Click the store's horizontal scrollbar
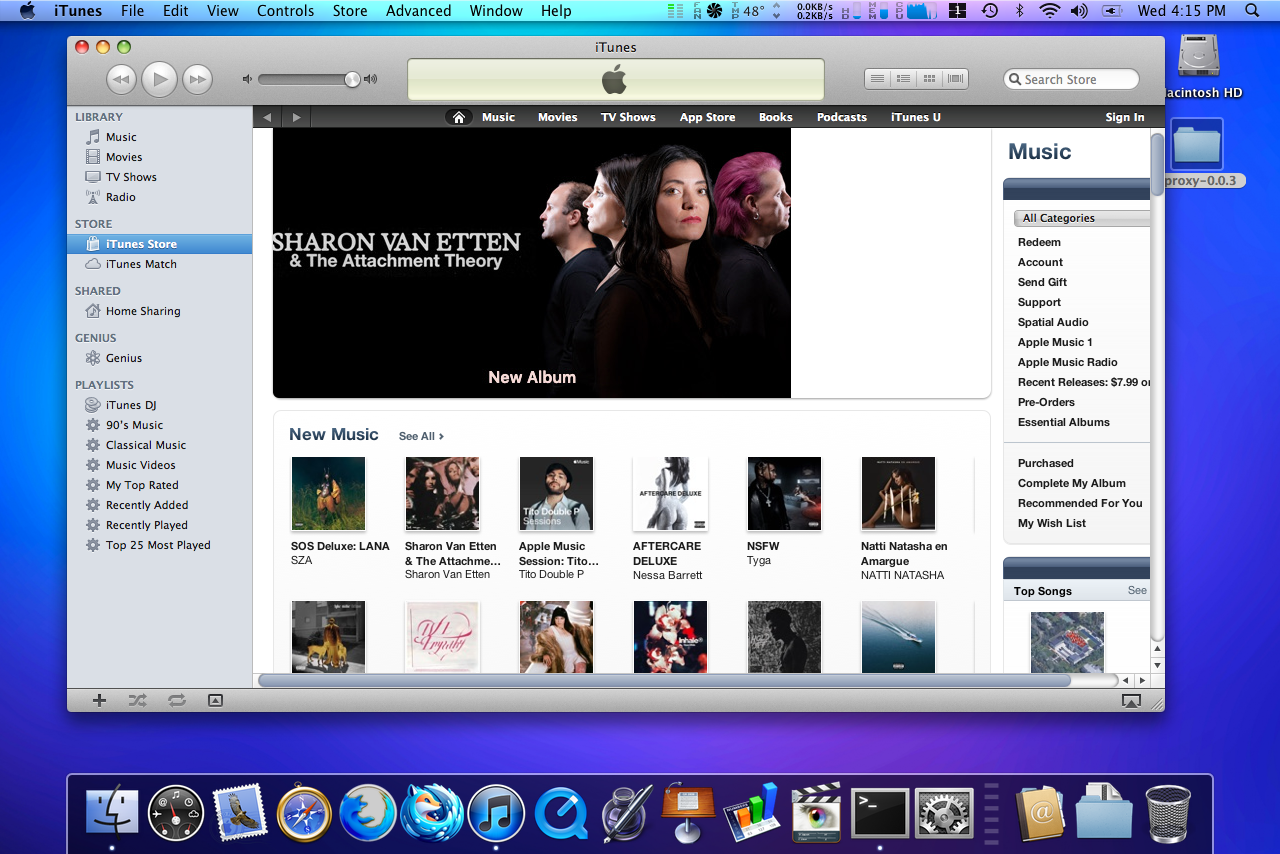The image size is (1280, 854). [x=664, y=680]
